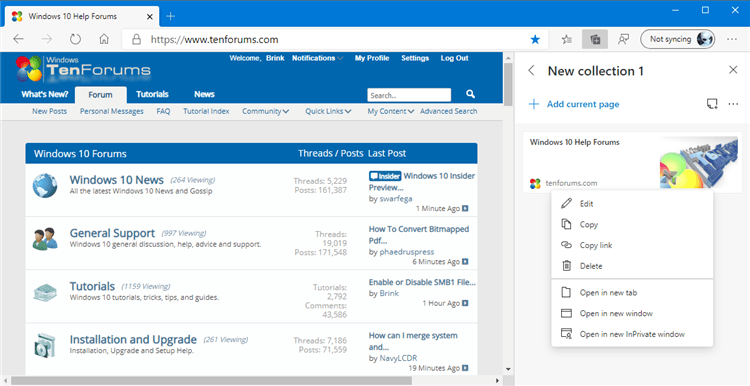Click Add current page
This screenshot has width=750, height=386.
(x=574, y=104)
